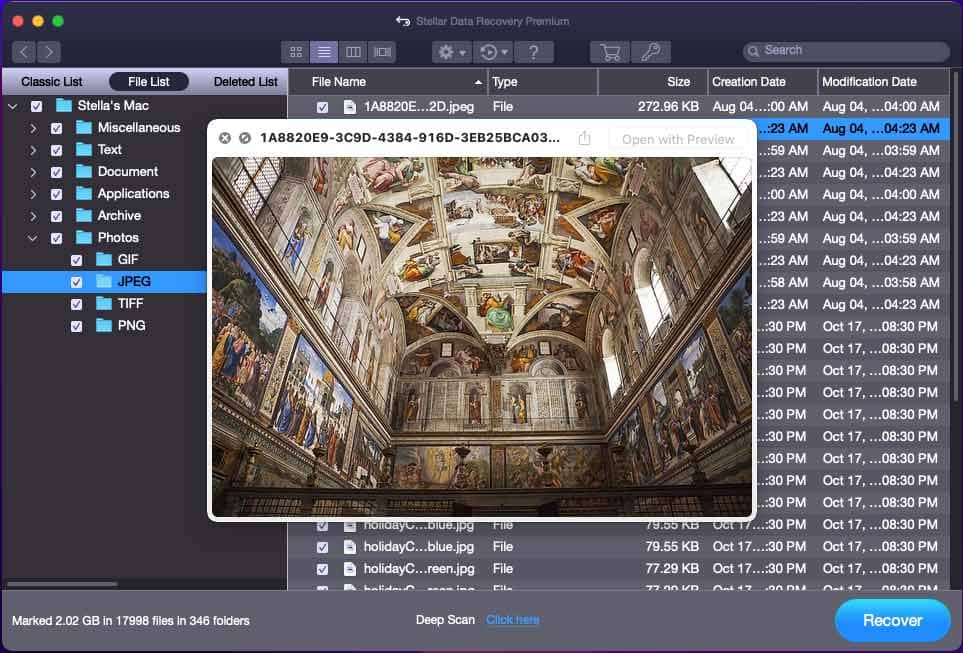The image size is (963, 653).
Task: Click the Deep Scan 'Click here' link
Action: 513,620
